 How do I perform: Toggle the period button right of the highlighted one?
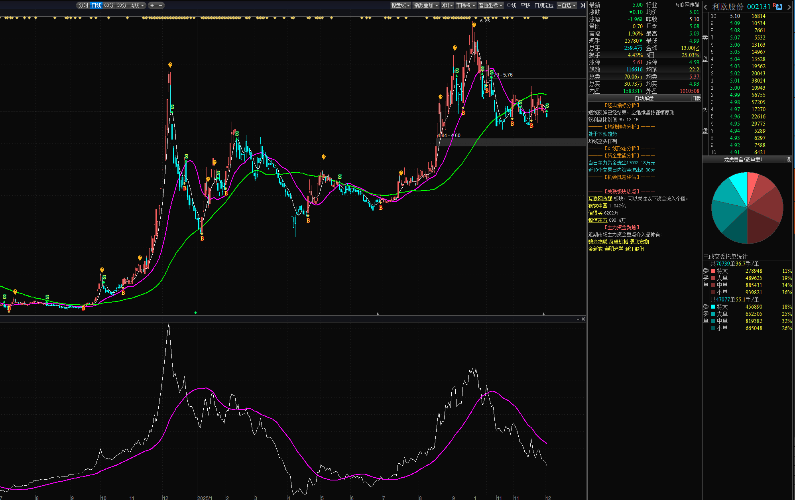pos(108,5)
